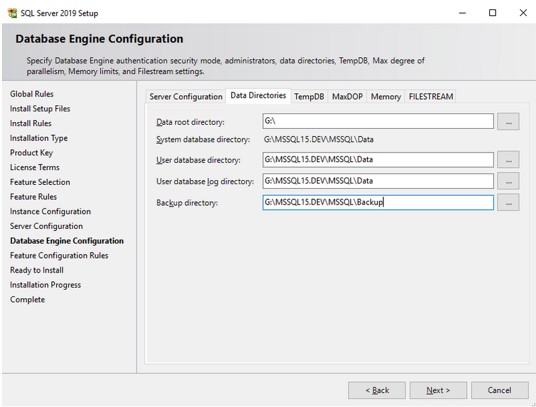
Task: Click the User database directory label
Action: point(198,160)
